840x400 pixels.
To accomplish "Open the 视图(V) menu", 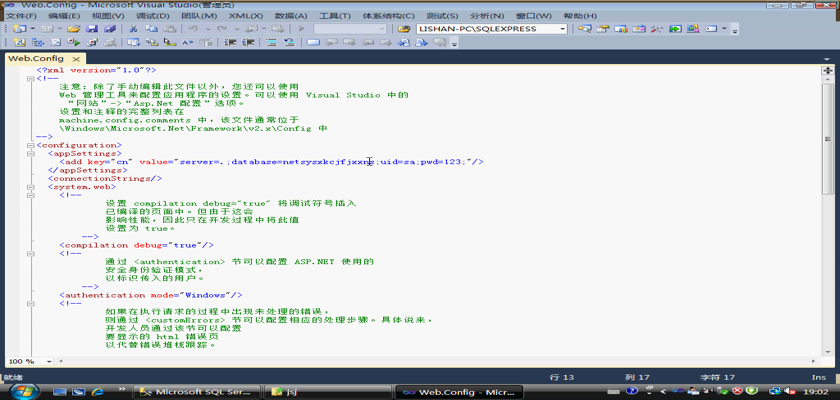I will pos(108,16).
